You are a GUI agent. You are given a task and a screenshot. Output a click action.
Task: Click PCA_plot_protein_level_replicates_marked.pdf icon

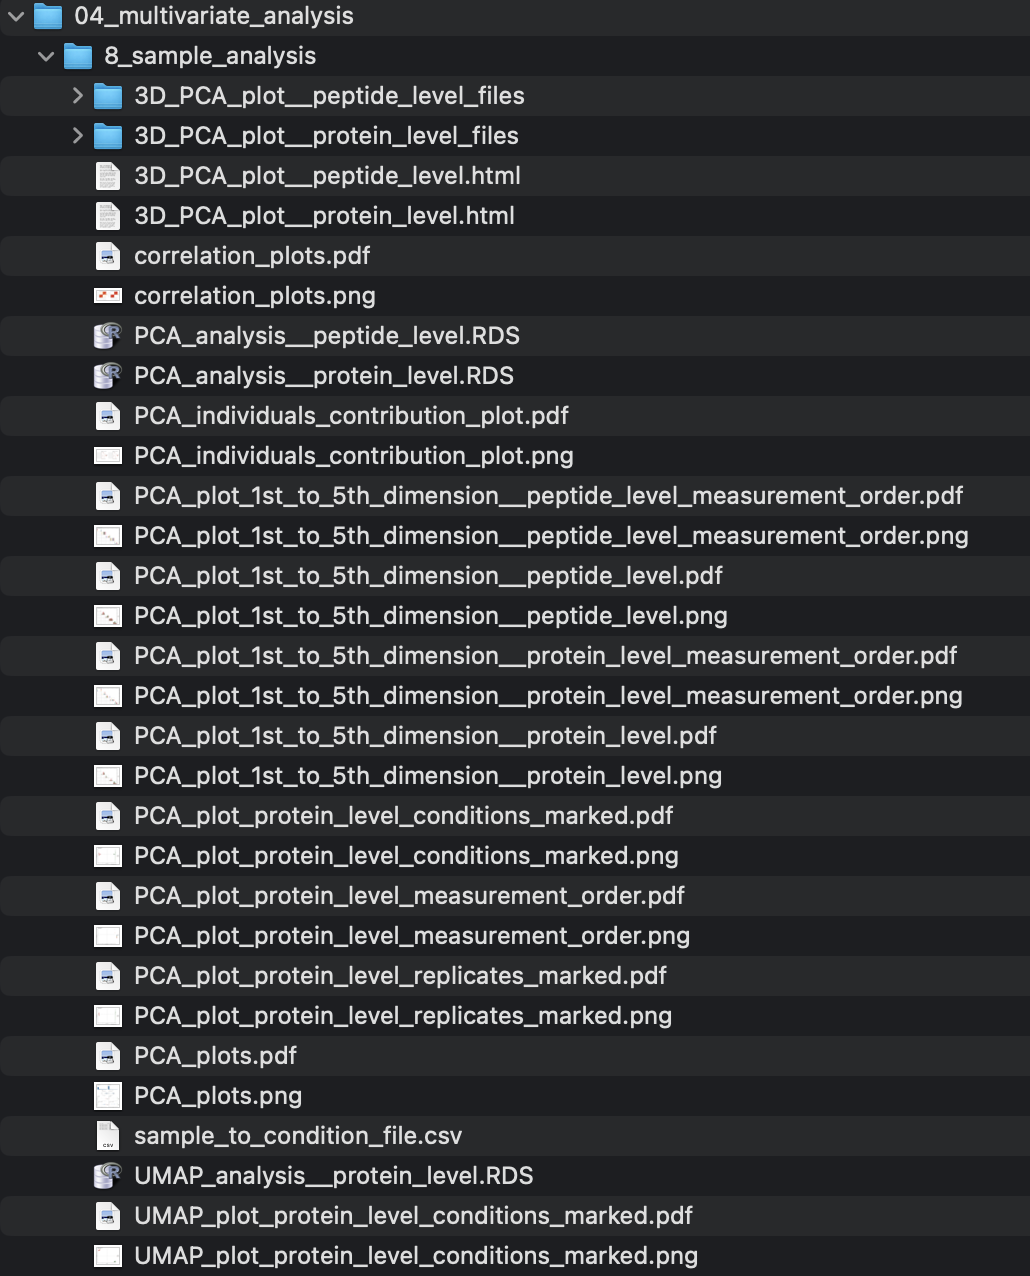pyautogui.click(x=108, y=976)
